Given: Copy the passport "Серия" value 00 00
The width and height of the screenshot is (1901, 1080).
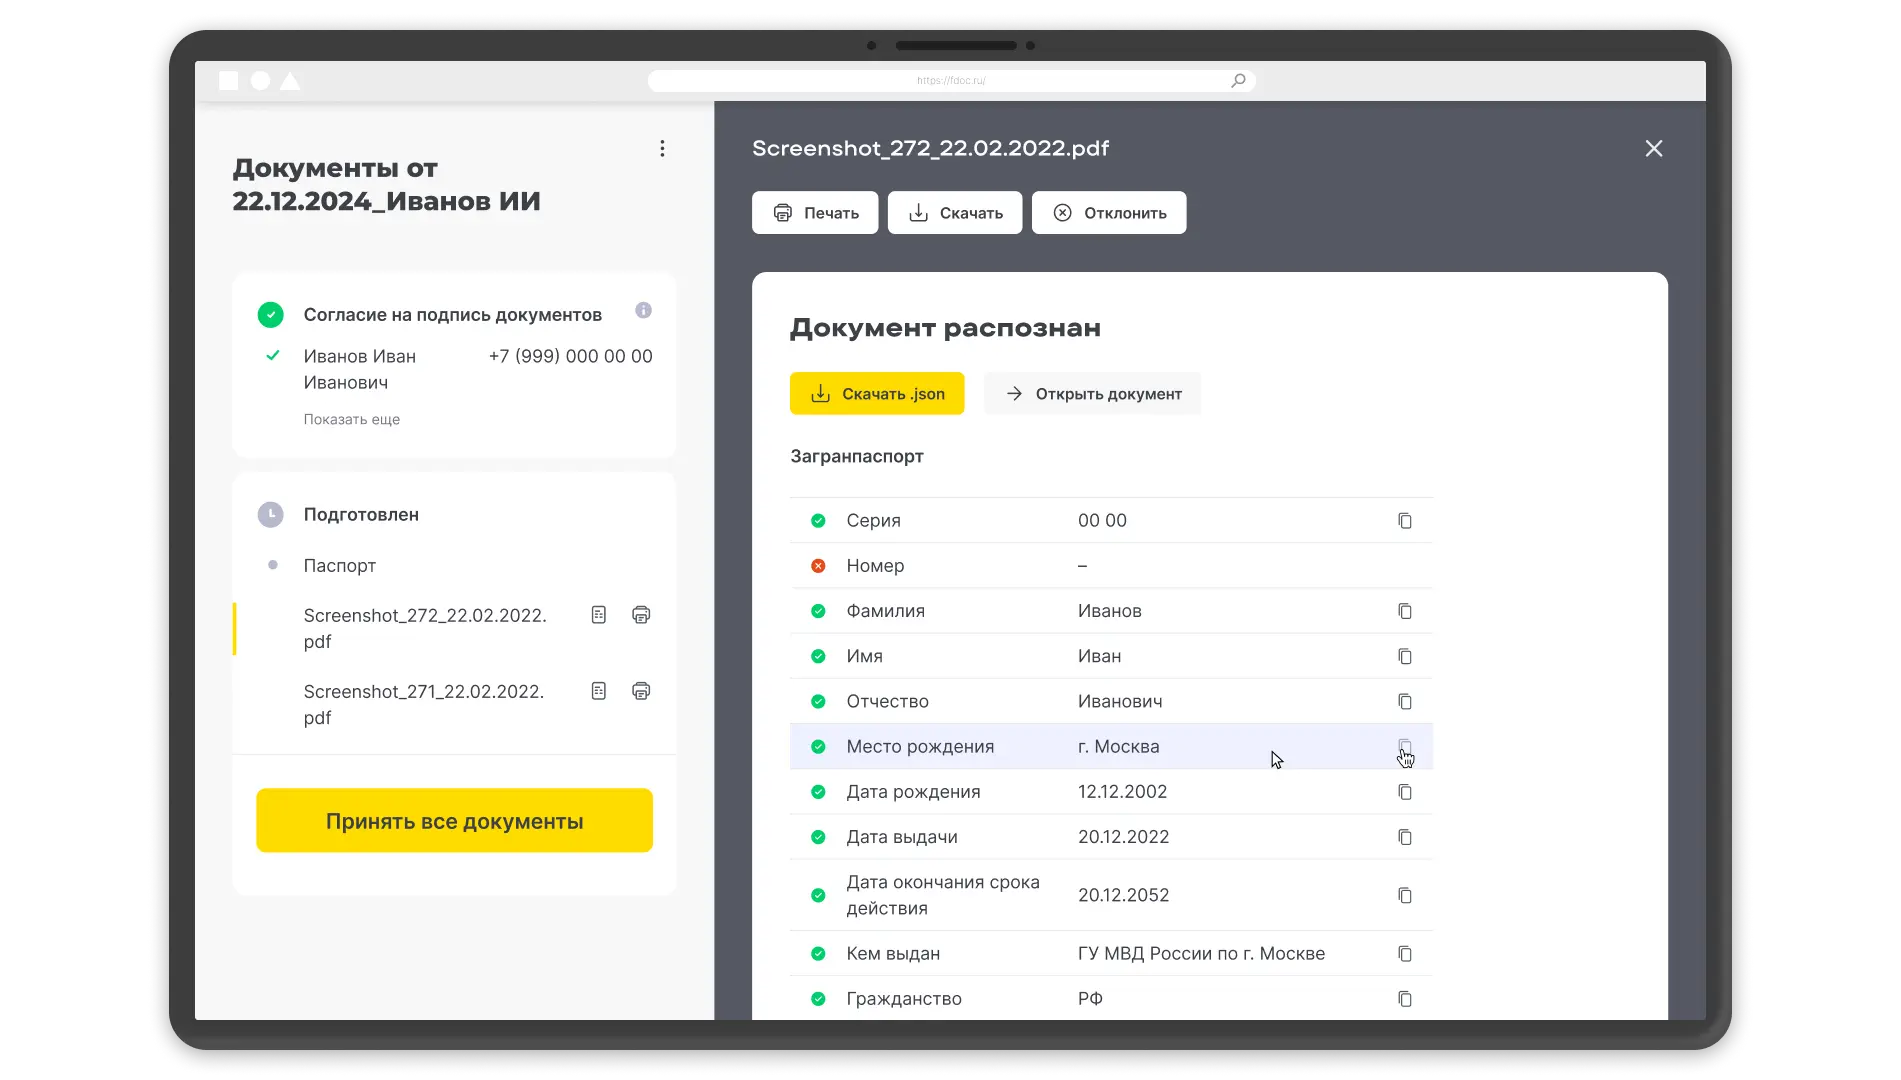Looking at the screenshot, I should [1405, 520].
